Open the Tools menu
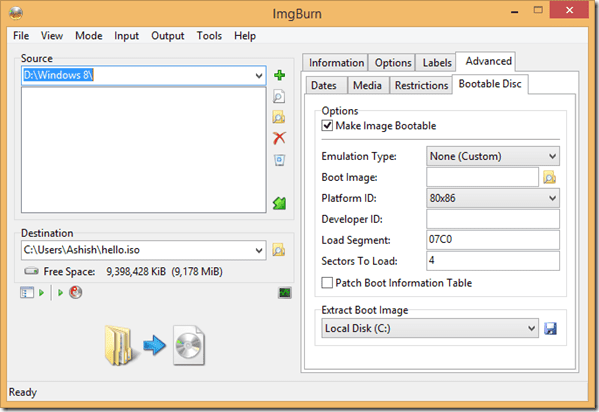 pos(209,36)
